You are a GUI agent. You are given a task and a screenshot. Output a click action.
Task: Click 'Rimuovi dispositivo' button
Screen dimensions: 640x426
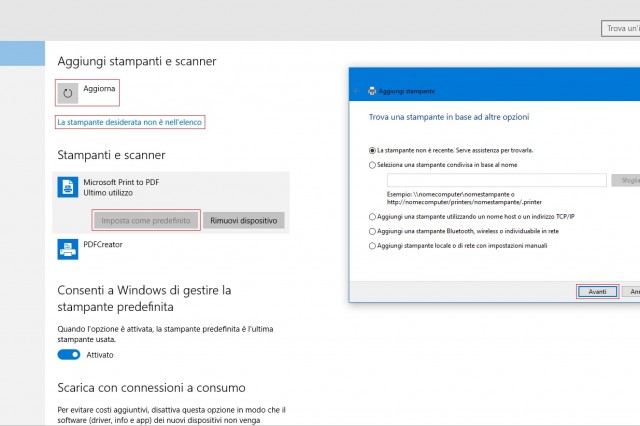coord(244,220)
